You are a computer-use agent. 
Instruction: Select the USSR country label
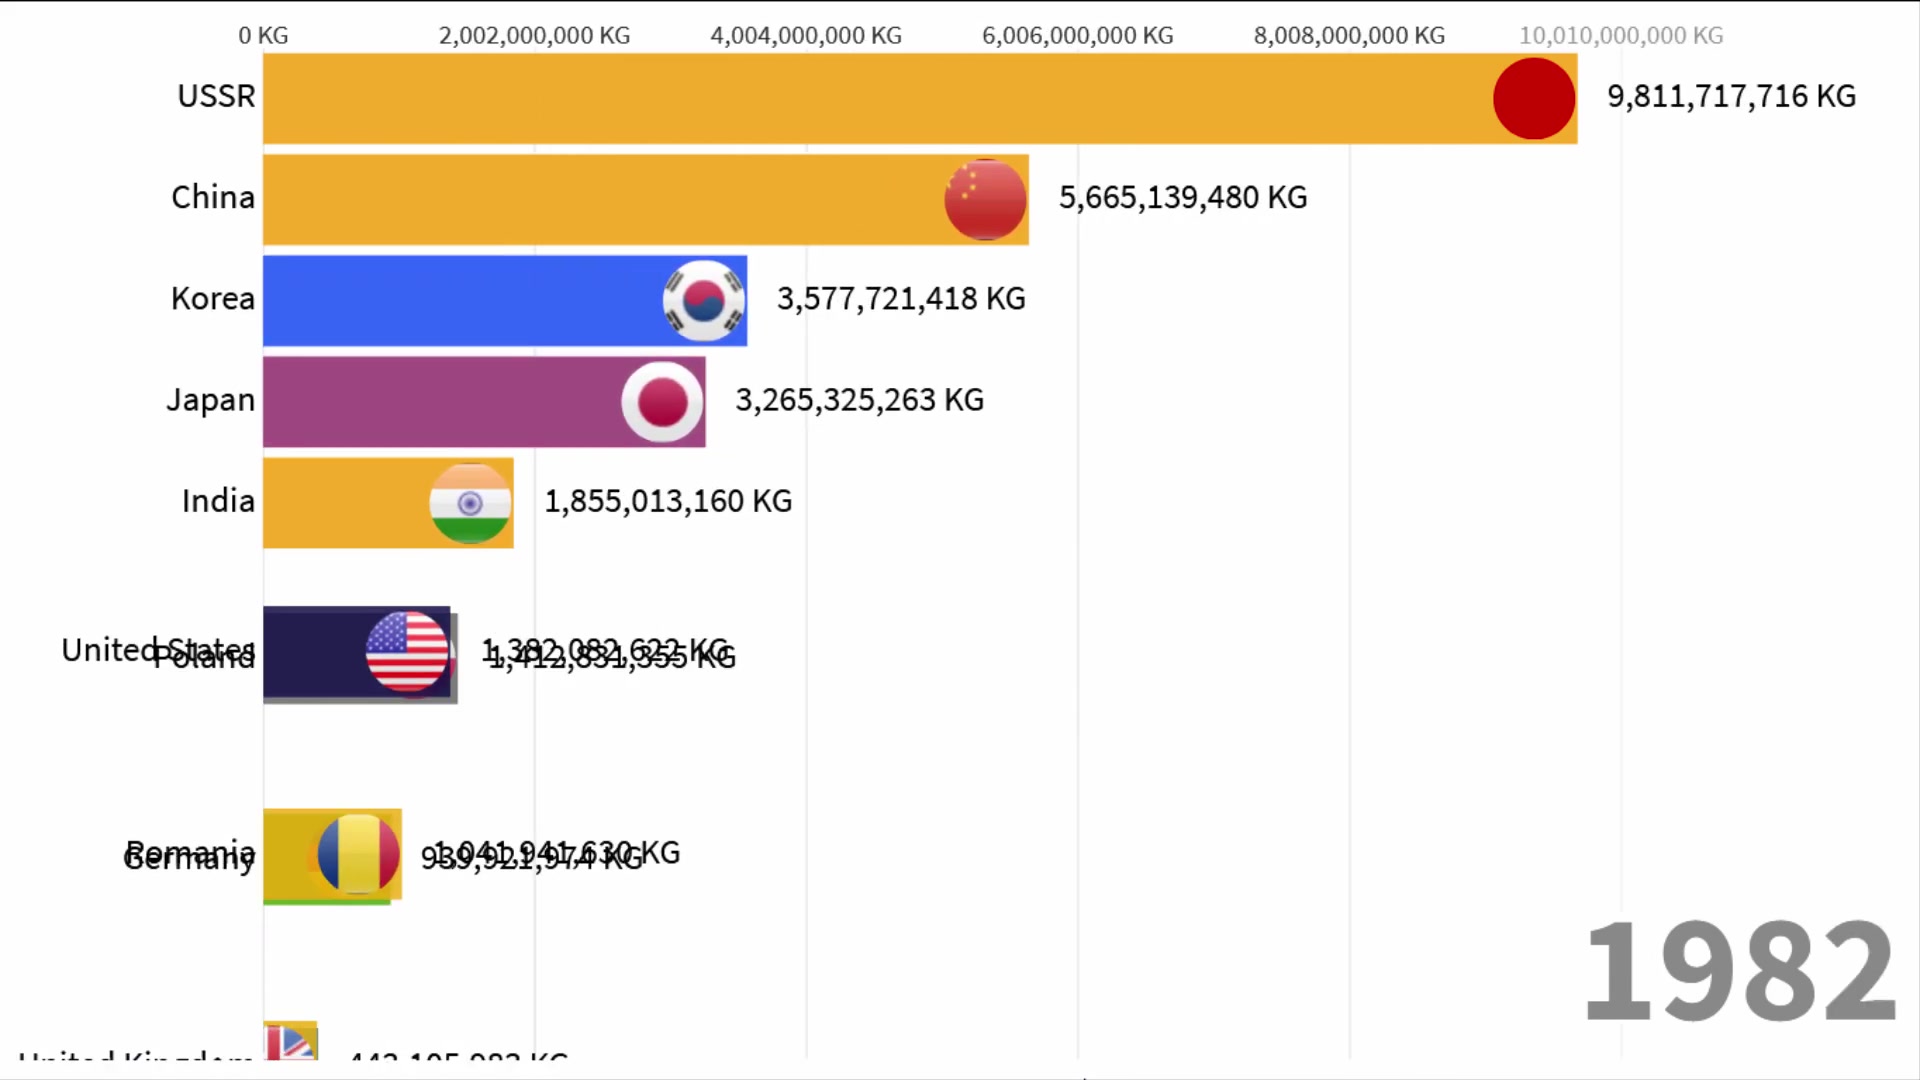click(216, 96)
